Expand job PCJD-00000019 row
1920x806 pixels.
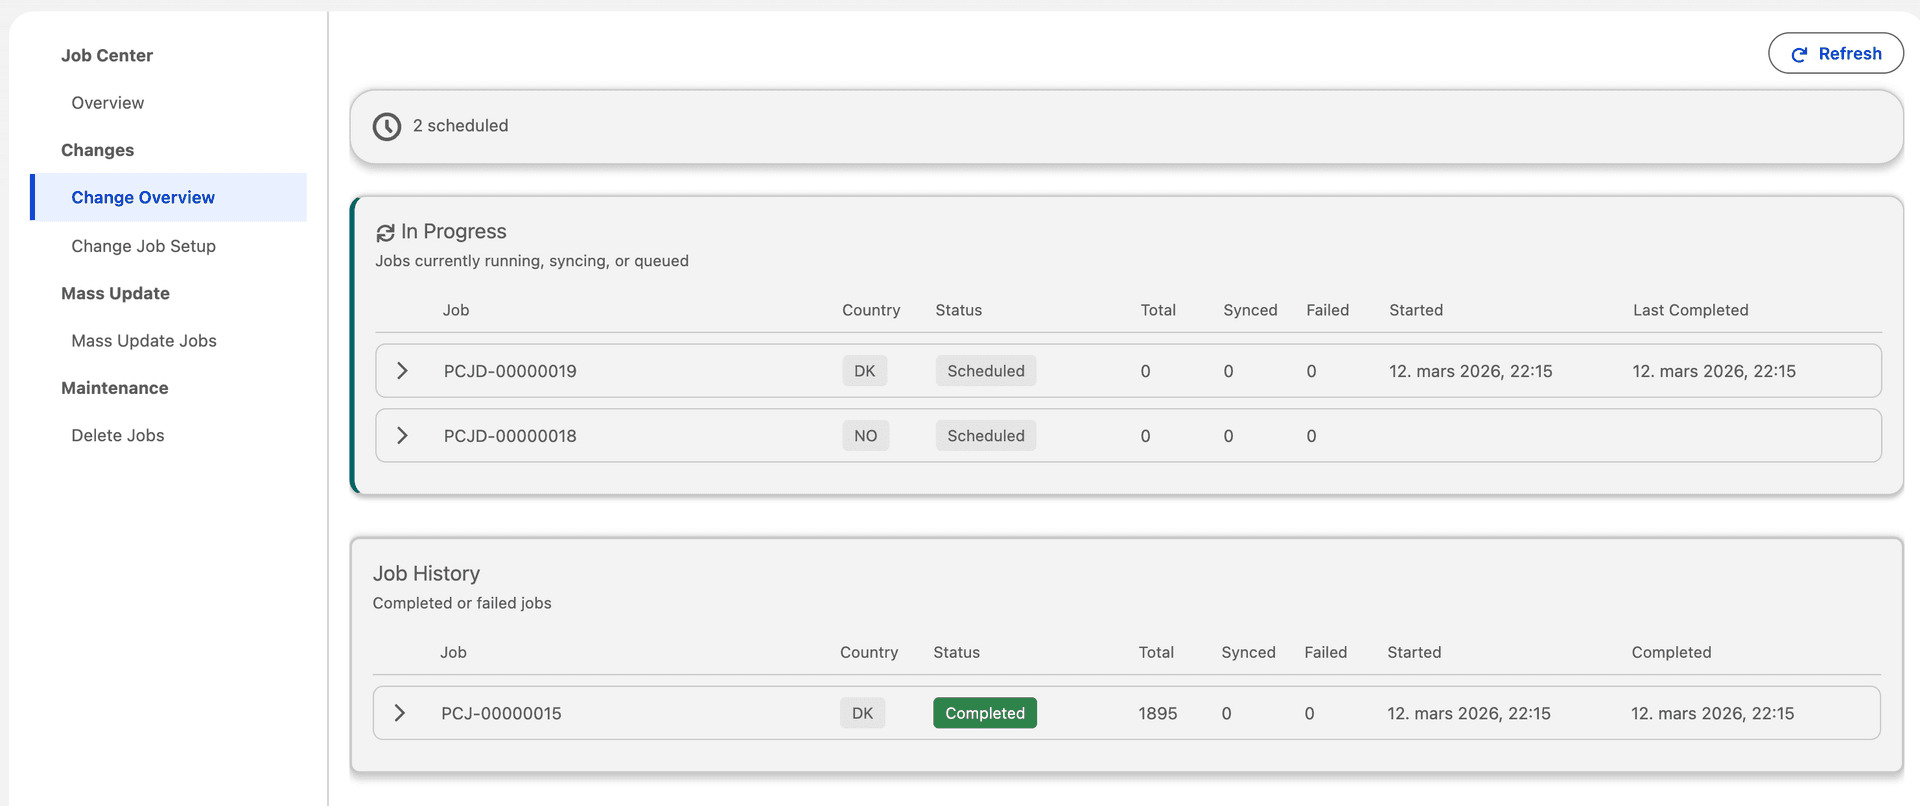click(x=402, y=371)
